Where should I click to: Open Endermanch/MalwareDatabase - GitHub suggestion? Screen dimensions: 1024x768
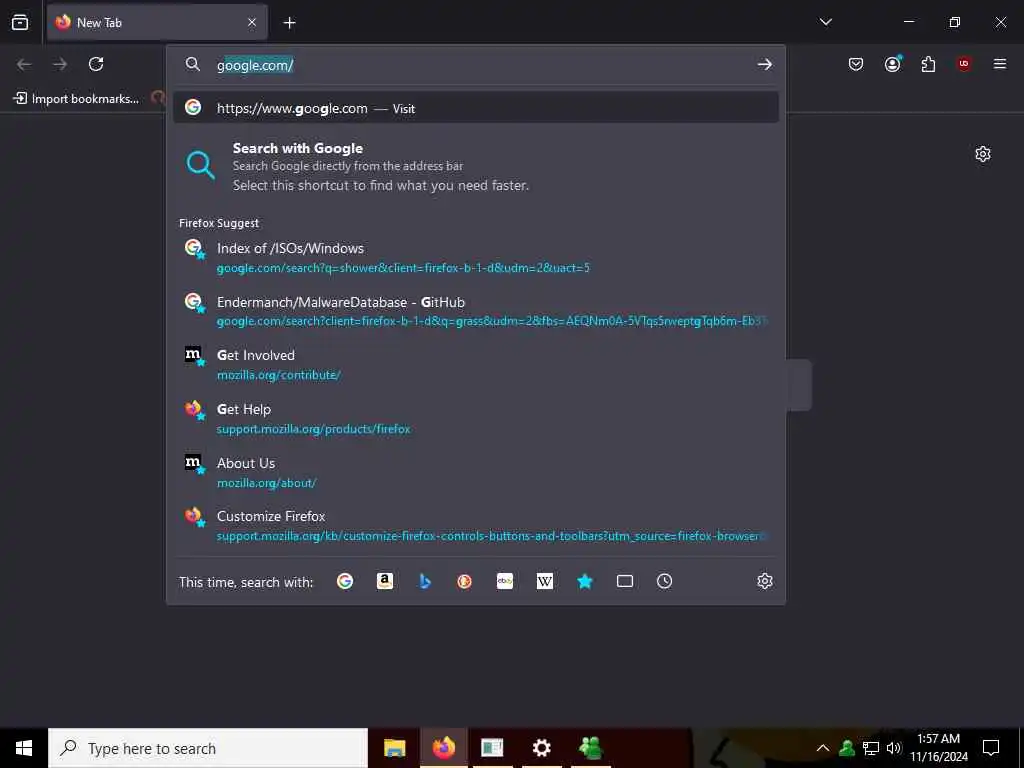point(476,311)
